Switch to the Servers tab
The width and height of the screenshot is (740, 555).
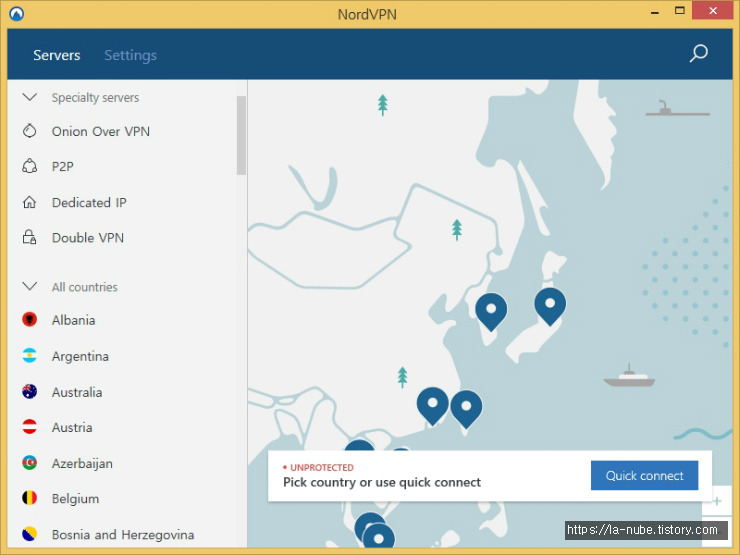(57, 55)
